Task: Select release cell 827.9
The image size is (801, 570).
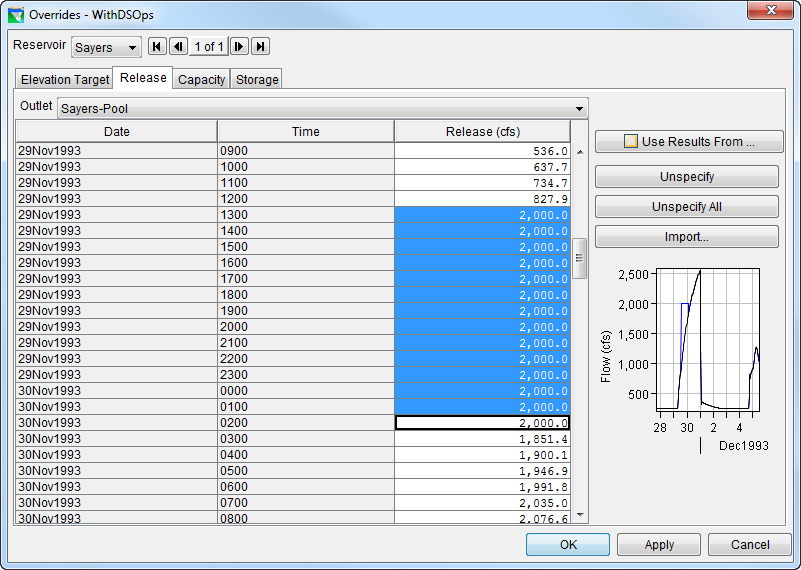Action: [x=482, y=199]
